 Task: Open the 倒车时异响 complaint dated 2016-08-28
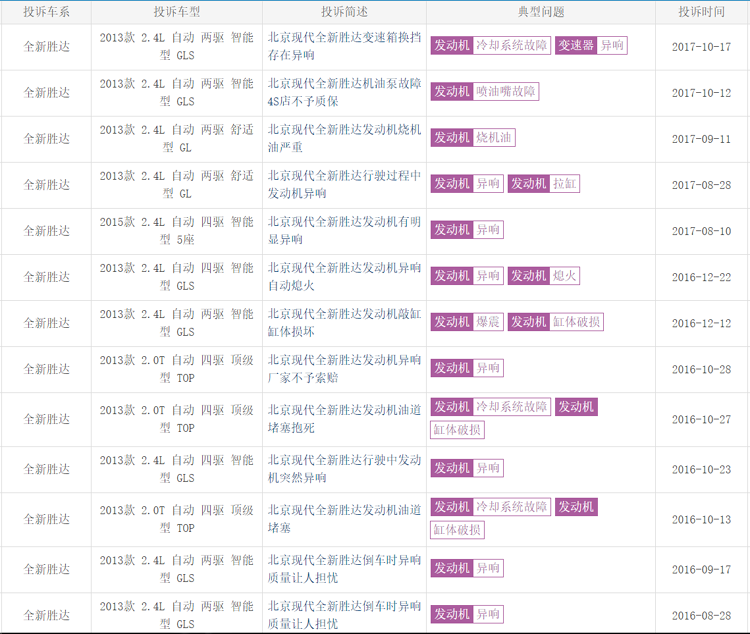[344, 615]
